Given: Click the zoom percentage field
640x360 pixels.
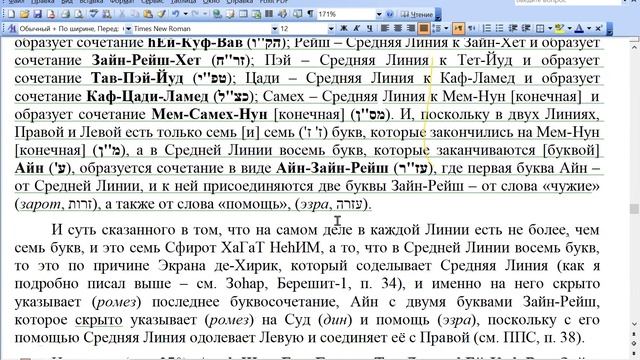Looking at the screenshot, I should [x=347, y=14].
